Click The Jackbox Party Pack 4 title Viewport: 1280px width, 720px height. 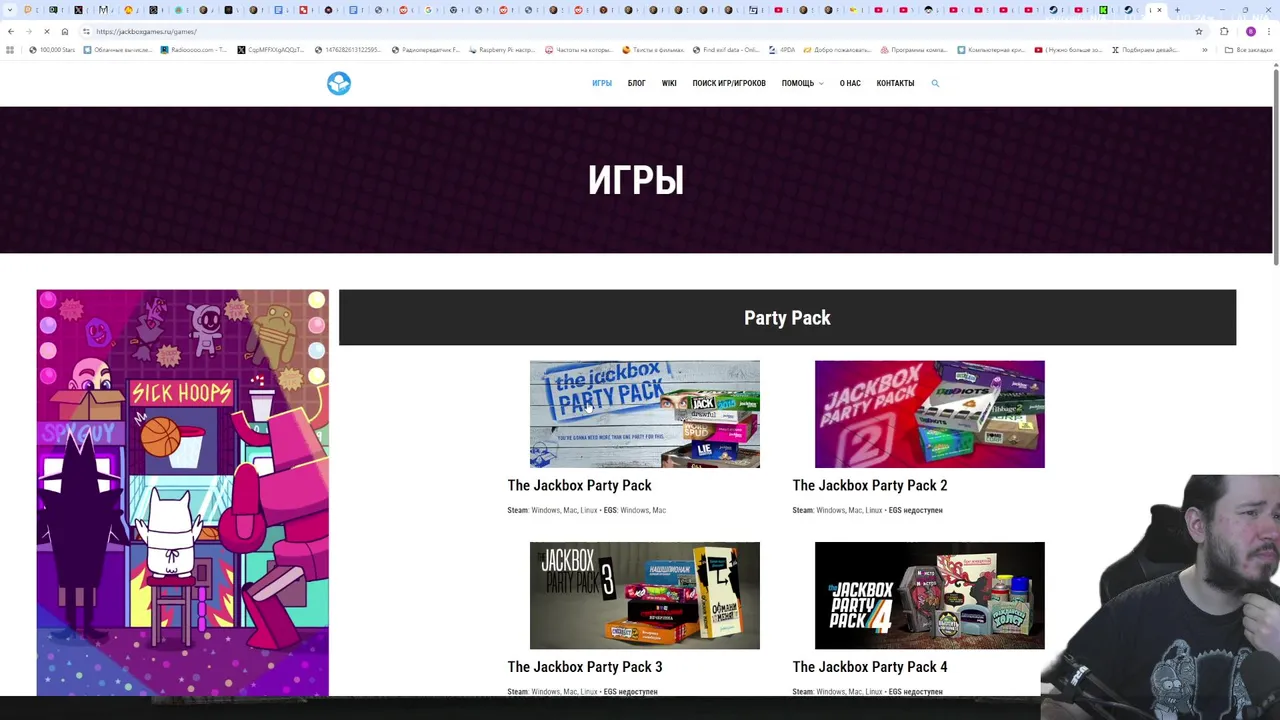click(869, 667)
